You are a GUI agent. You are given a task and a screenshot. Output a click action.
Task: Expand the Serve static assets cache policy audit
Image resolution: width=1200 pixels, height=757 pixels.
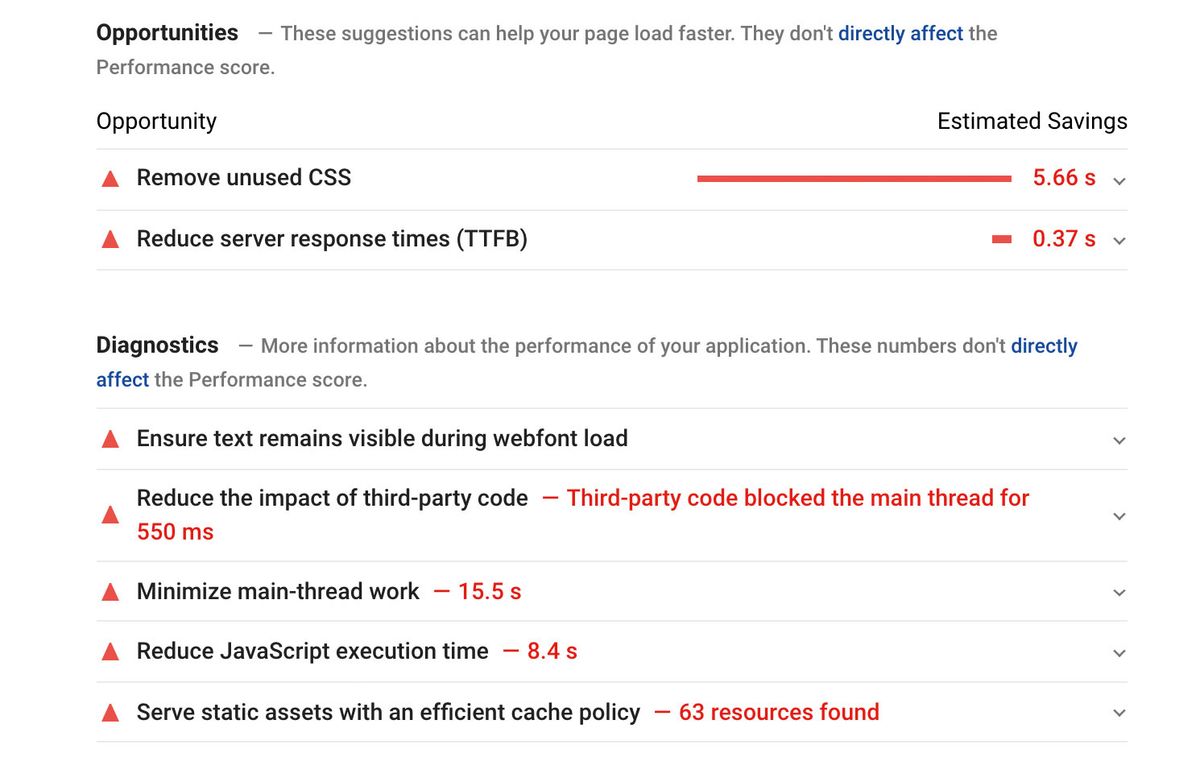coord(1118,712)
